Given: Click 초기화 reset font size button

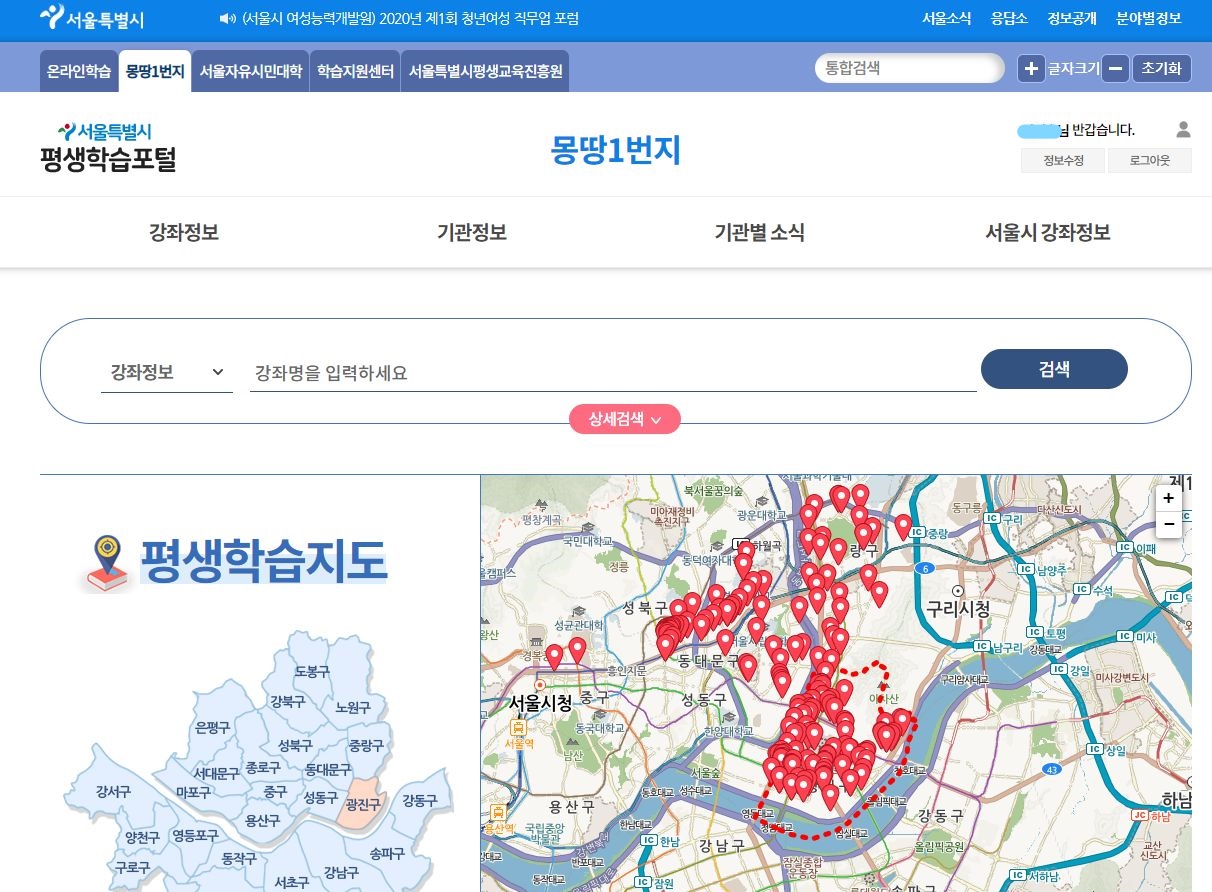Looking at the screenshot, I should point(1162,68).
